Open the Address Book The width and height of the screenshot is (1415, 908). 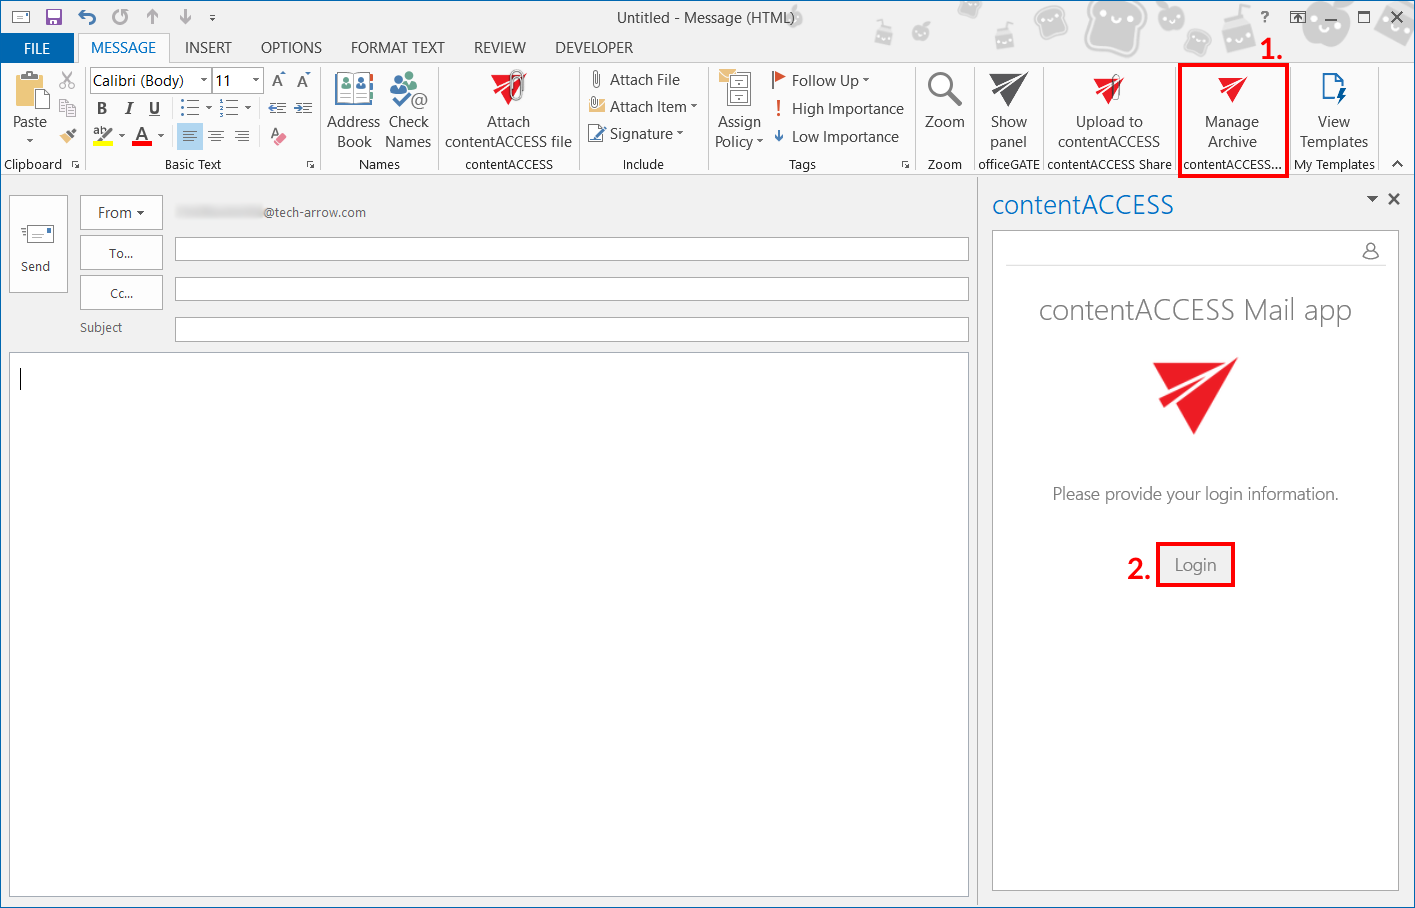tap(354, 110)
